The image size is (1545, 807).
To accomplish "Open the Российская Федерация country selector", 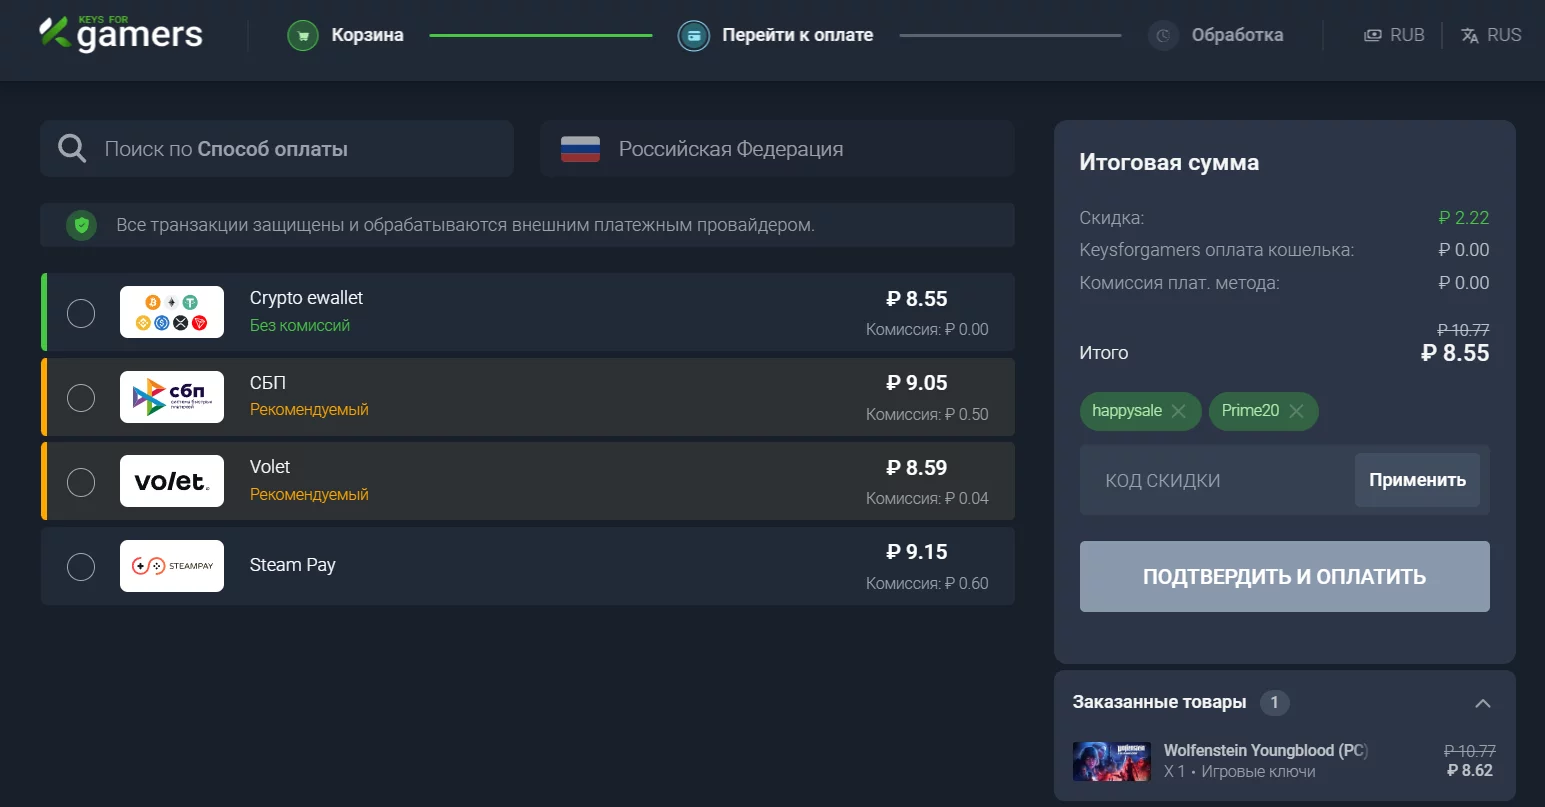I will pos(777,149).
